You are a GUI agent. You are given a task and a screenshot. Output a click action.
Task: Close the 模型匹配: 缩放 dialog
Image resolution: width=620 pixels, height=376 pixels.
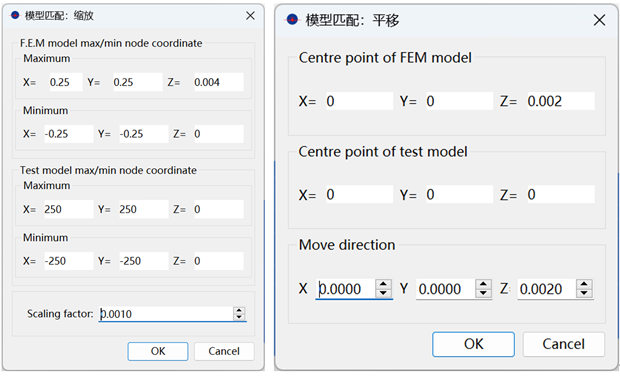[250, 15]
